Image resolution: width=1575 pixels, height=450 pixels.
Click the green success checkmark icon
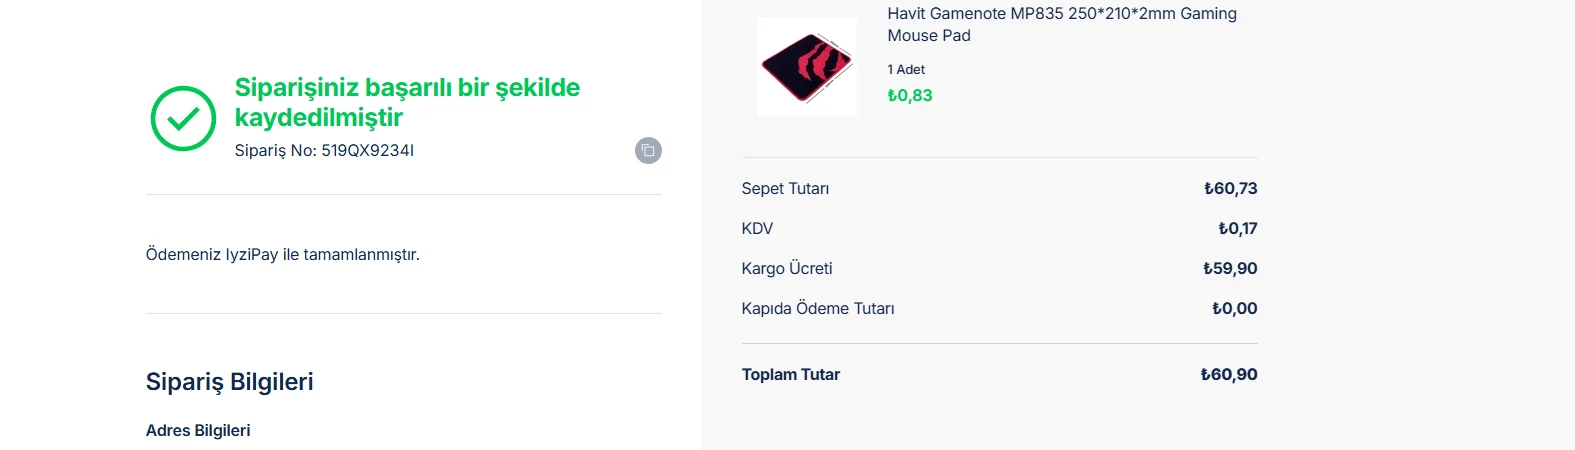pos(183,119)
